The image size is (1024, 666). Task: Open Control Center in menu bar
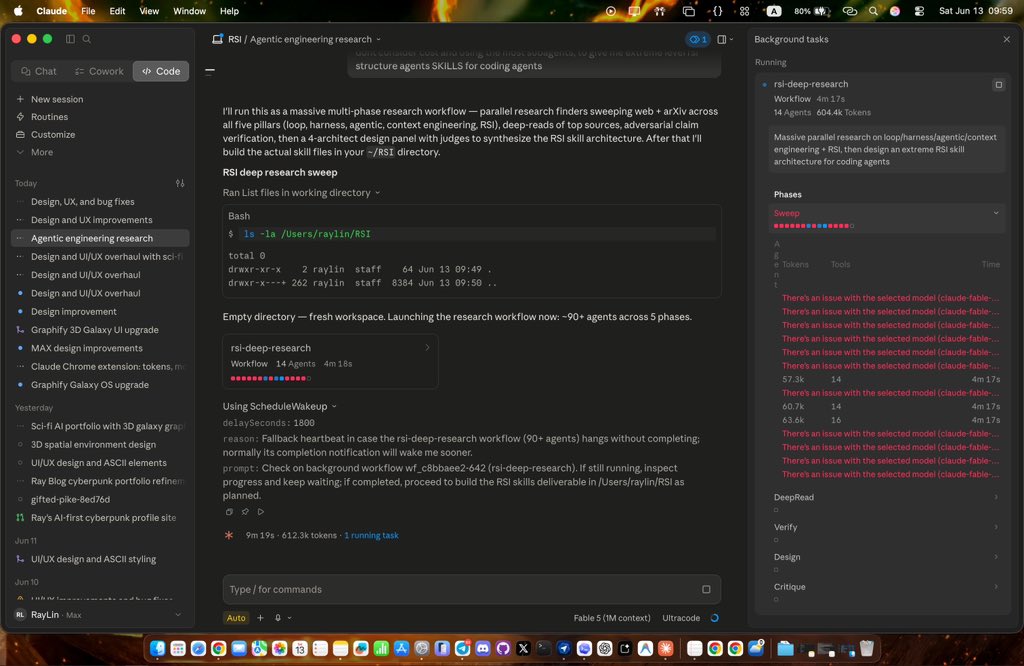click(x=920, y=11)
